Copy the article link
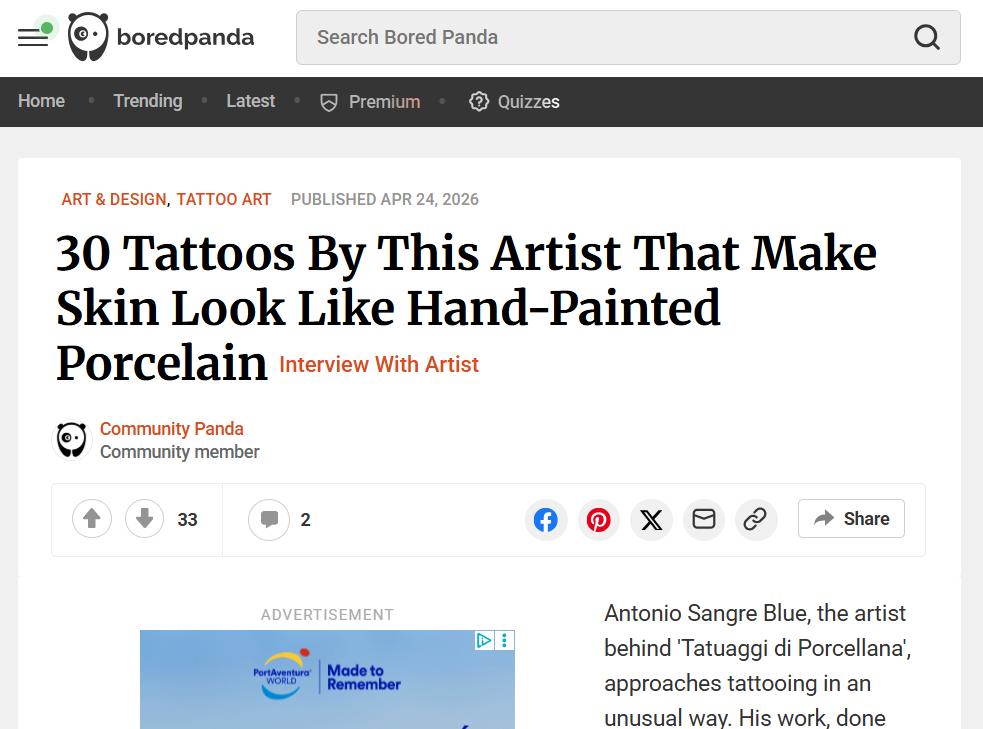Viewport: 983px width, 729px height. pos(756,520)
